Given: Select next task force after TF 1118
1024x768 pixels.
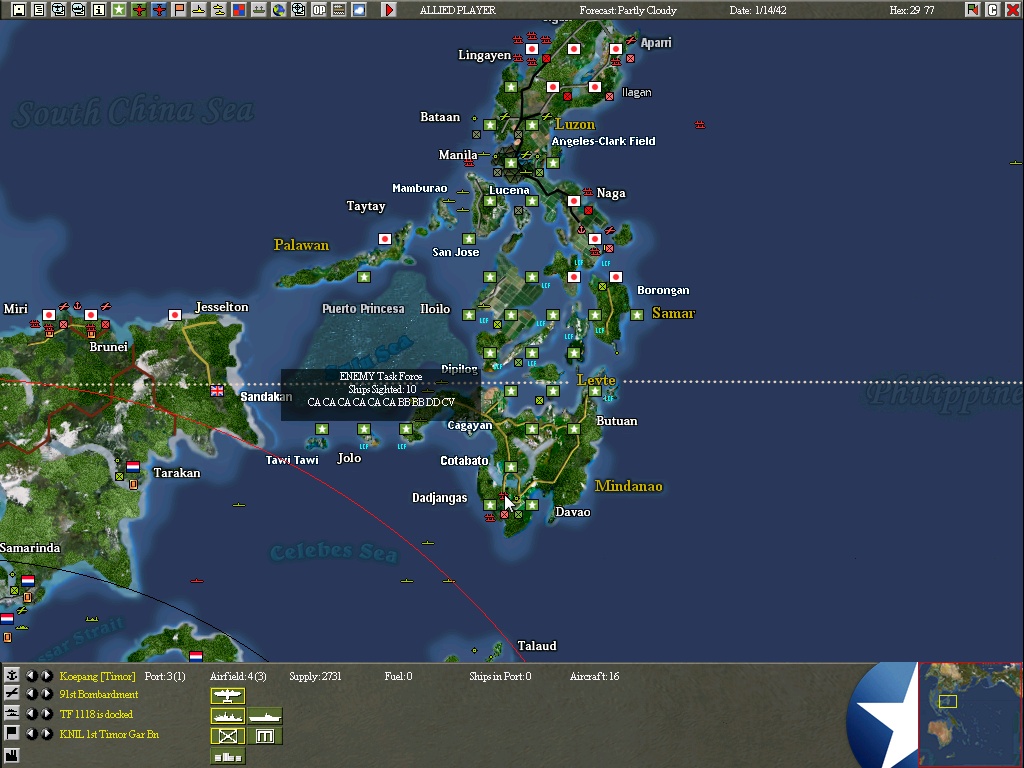Looking at the screenshot, I should (47, 714).
